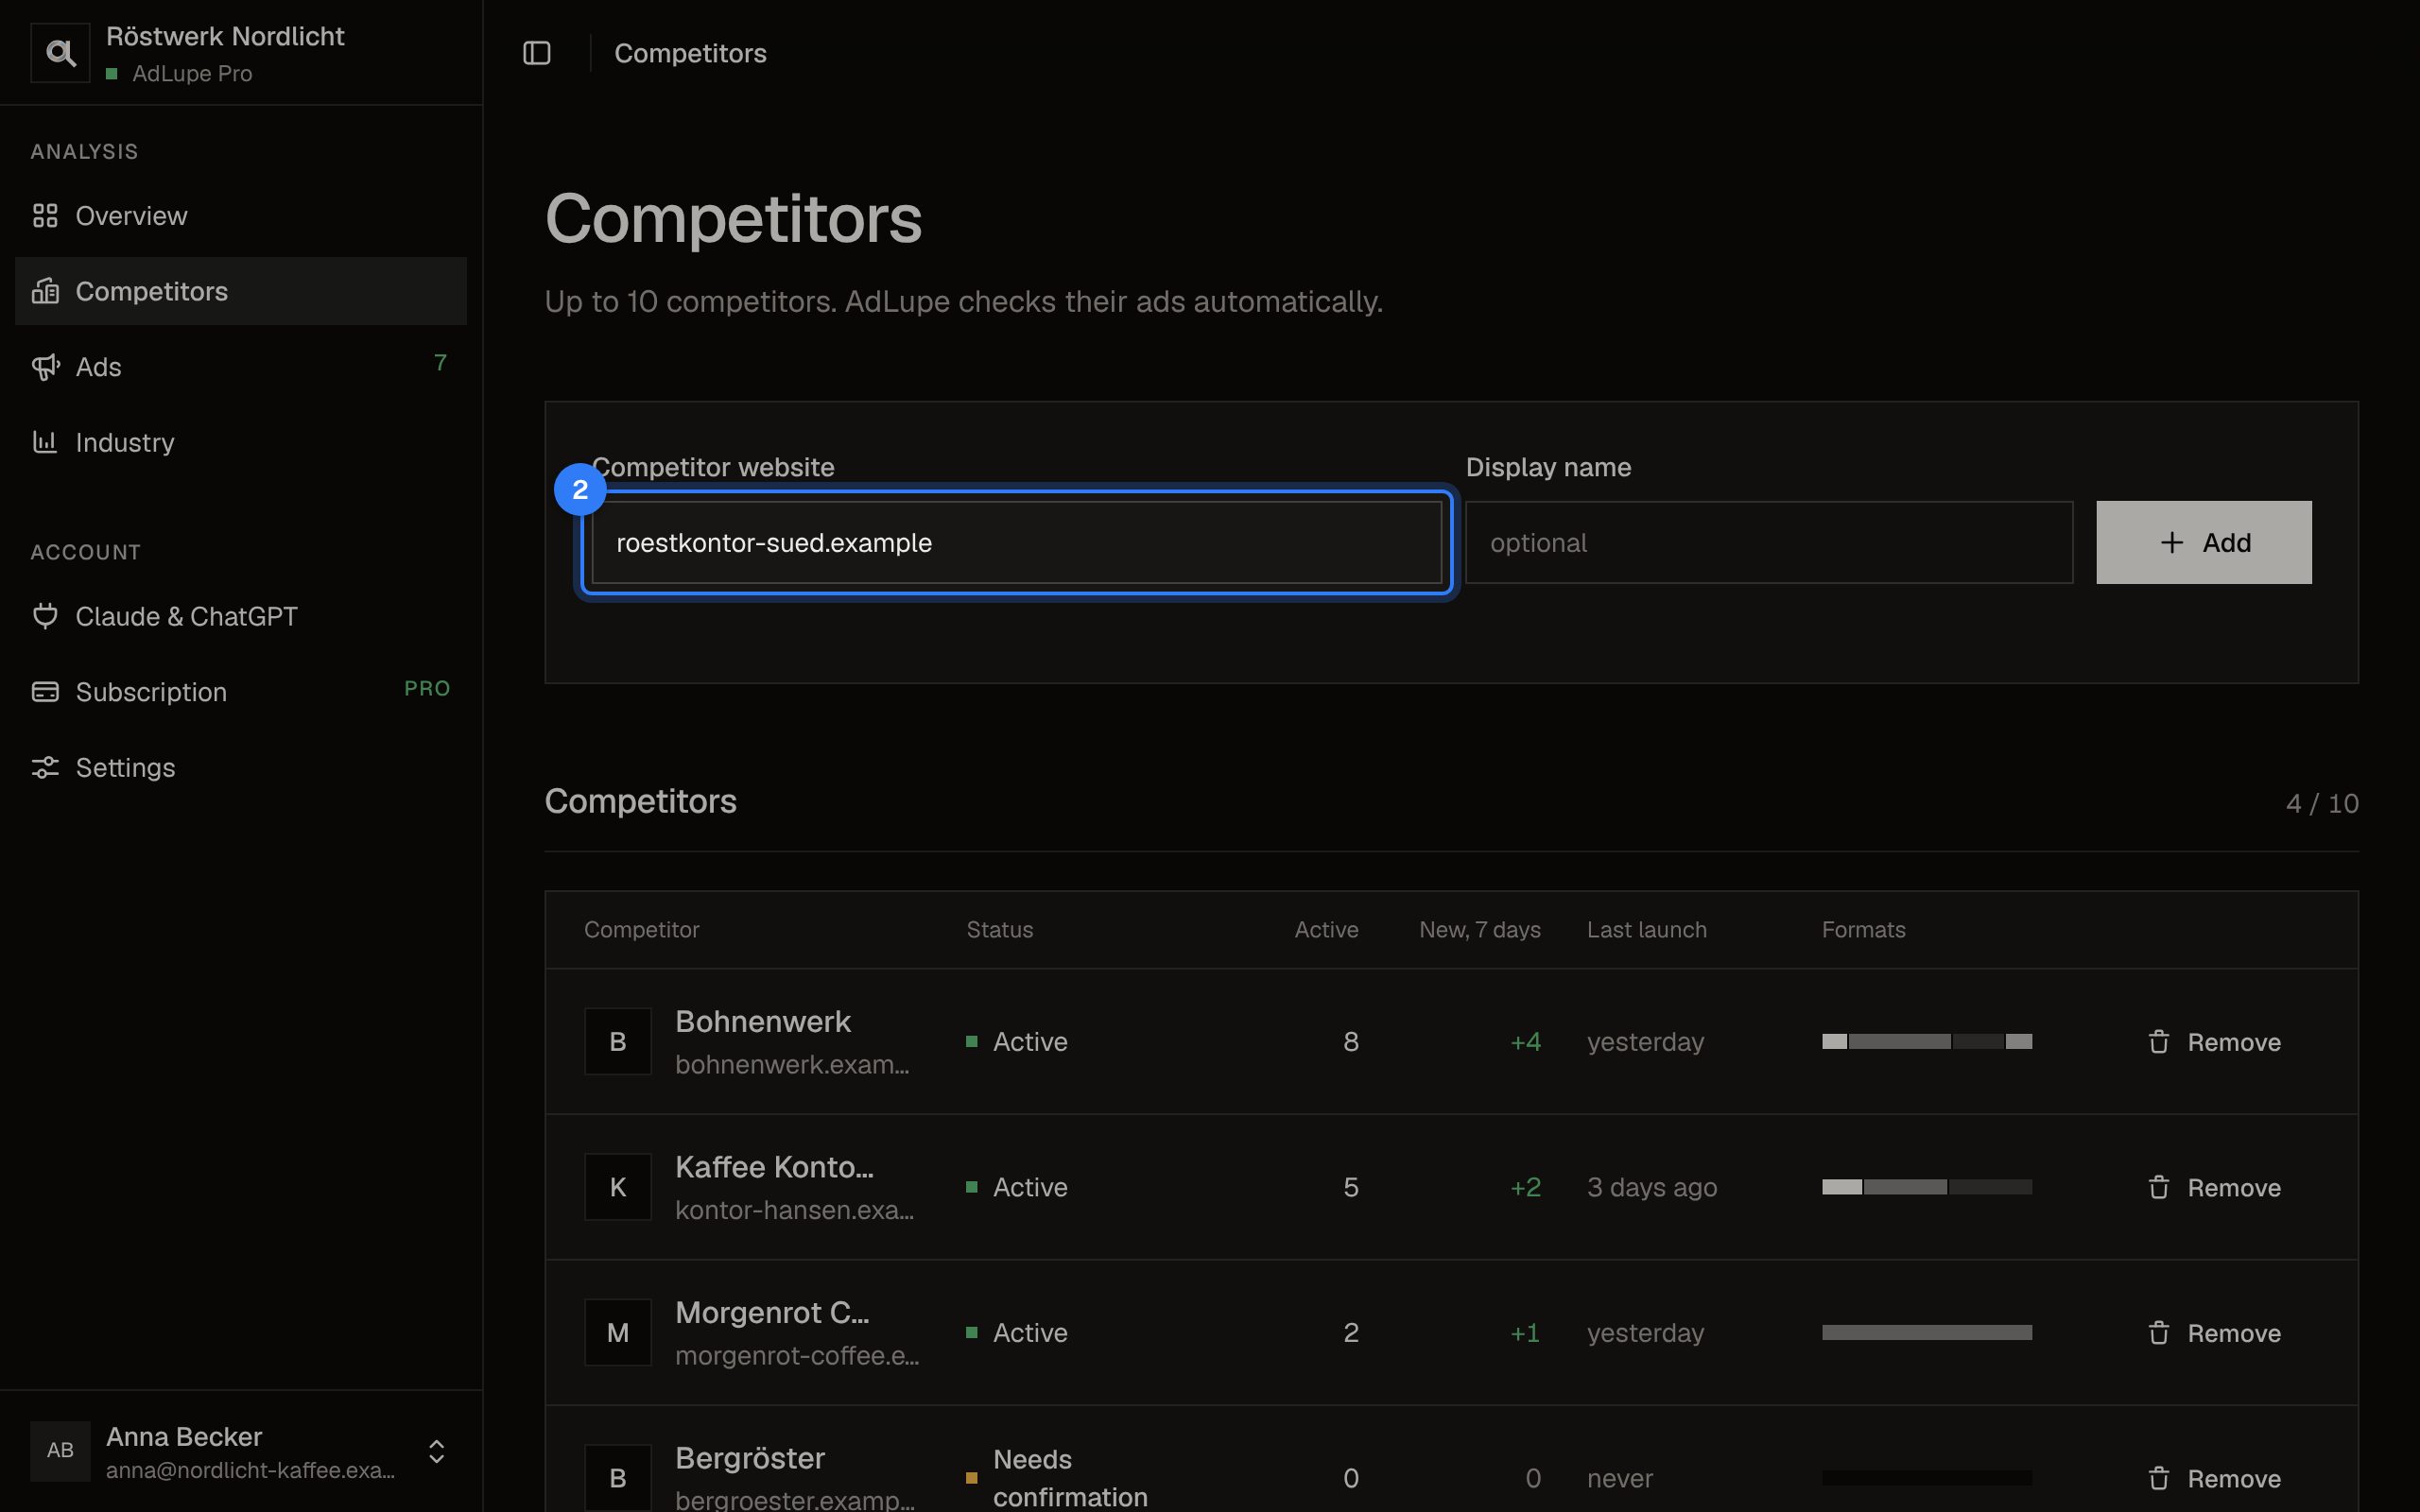Viewport: 2420px width, 1512px height.
Task: Click the Kaffee Konto formats bar
Action: point(1926,1187)
